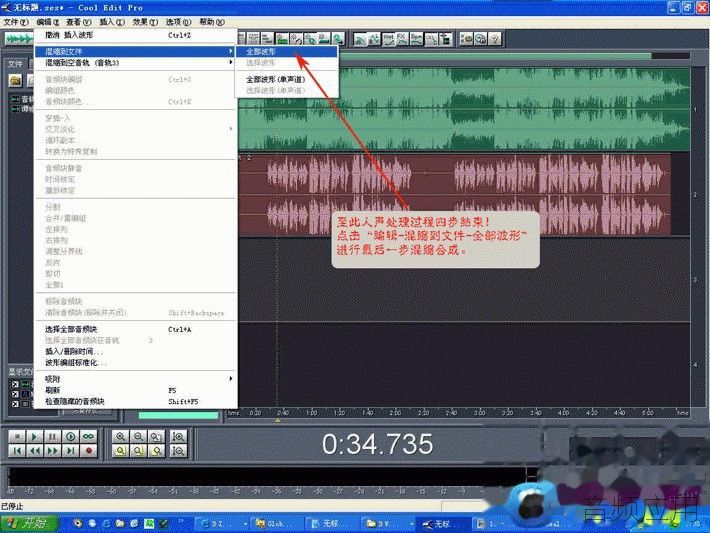Click the Stop transport button

click(17, 437)
